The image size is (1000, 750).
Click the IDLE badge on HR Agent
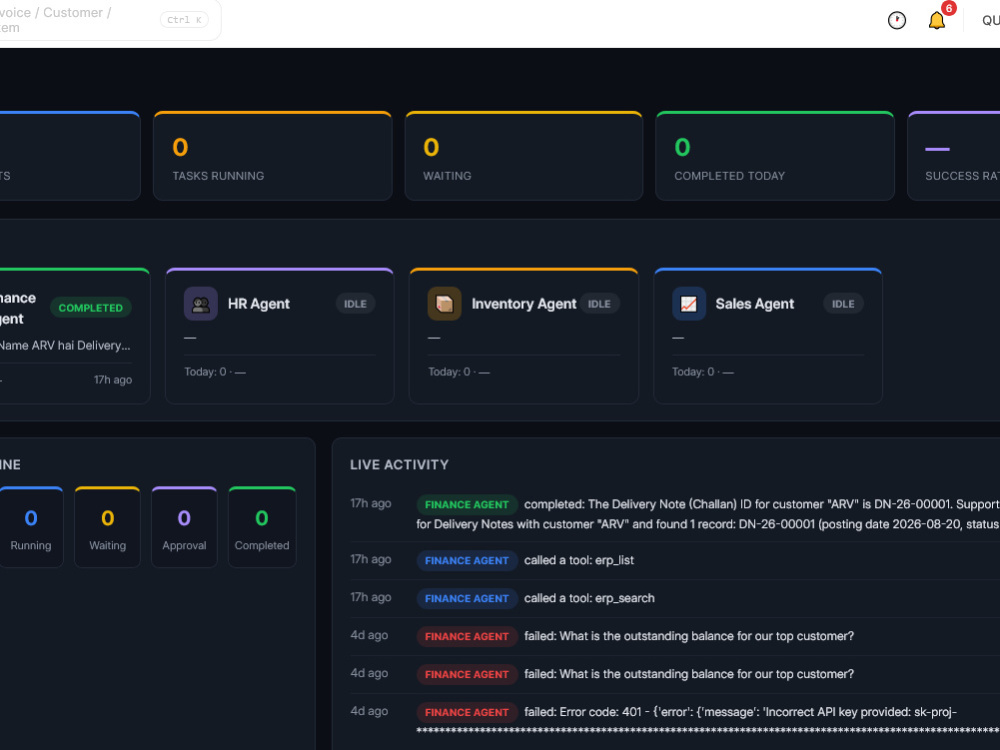(355, 304)
